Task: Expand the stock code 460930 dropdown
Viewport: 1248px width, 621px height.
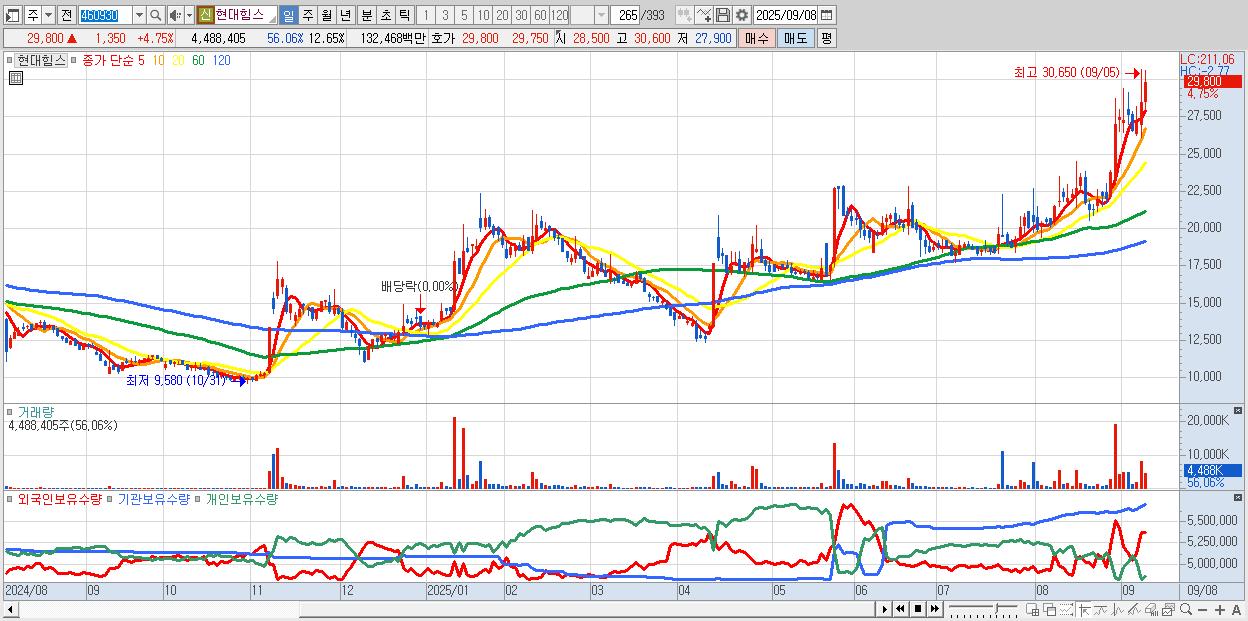Action: [139, 15]
